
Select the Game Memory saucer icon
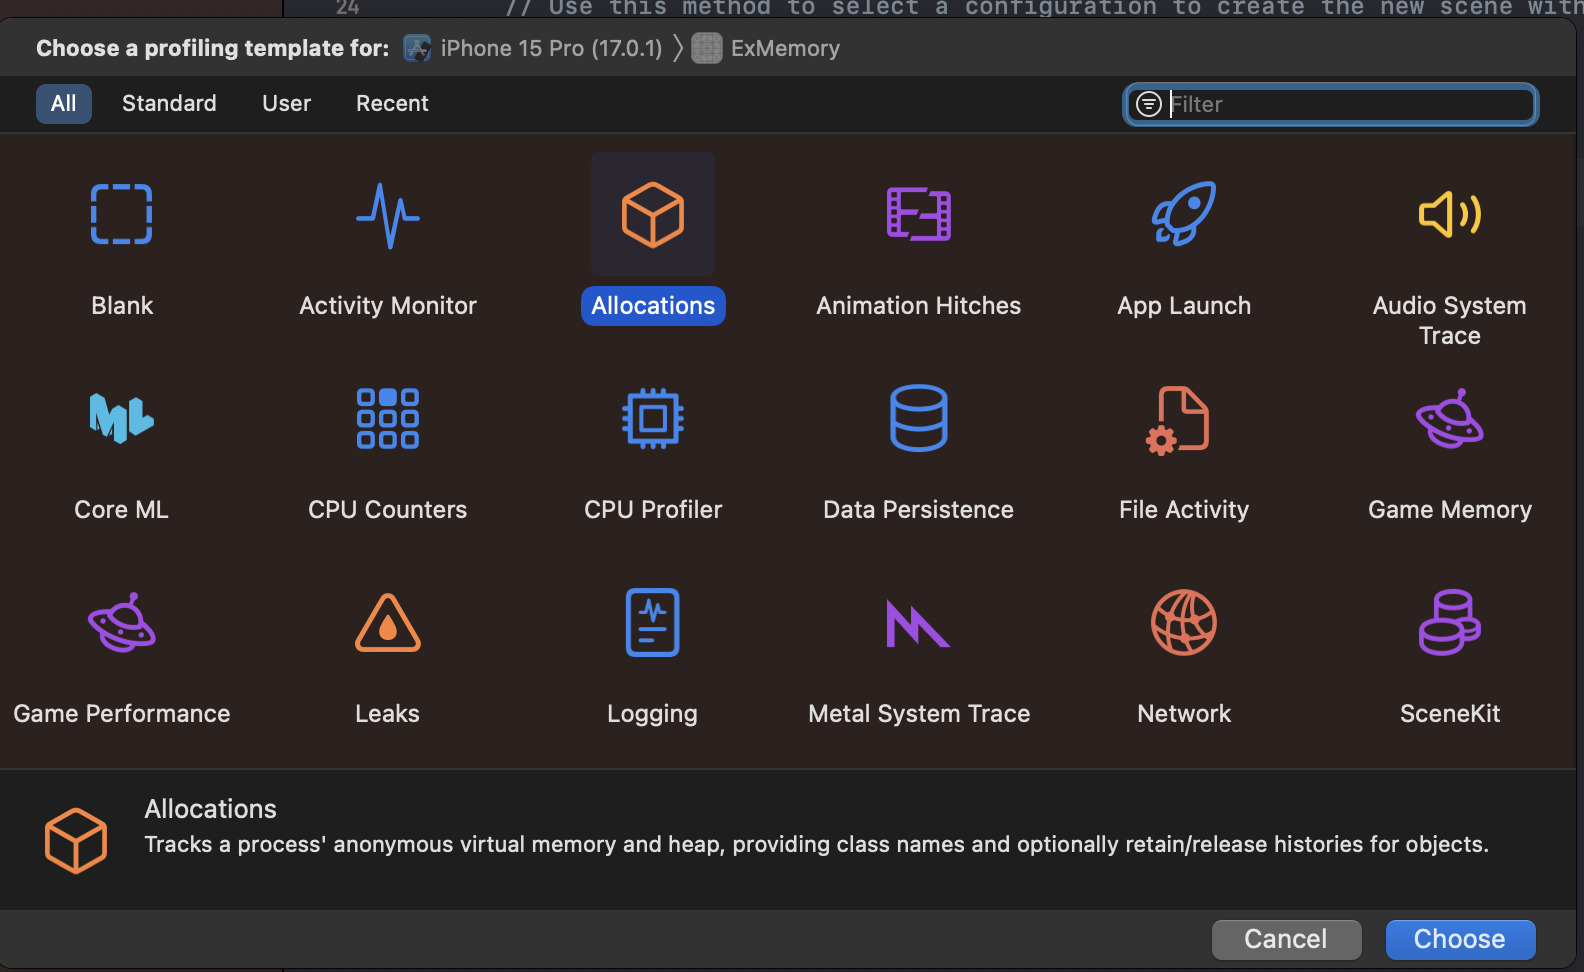(x=1450, y=418)
